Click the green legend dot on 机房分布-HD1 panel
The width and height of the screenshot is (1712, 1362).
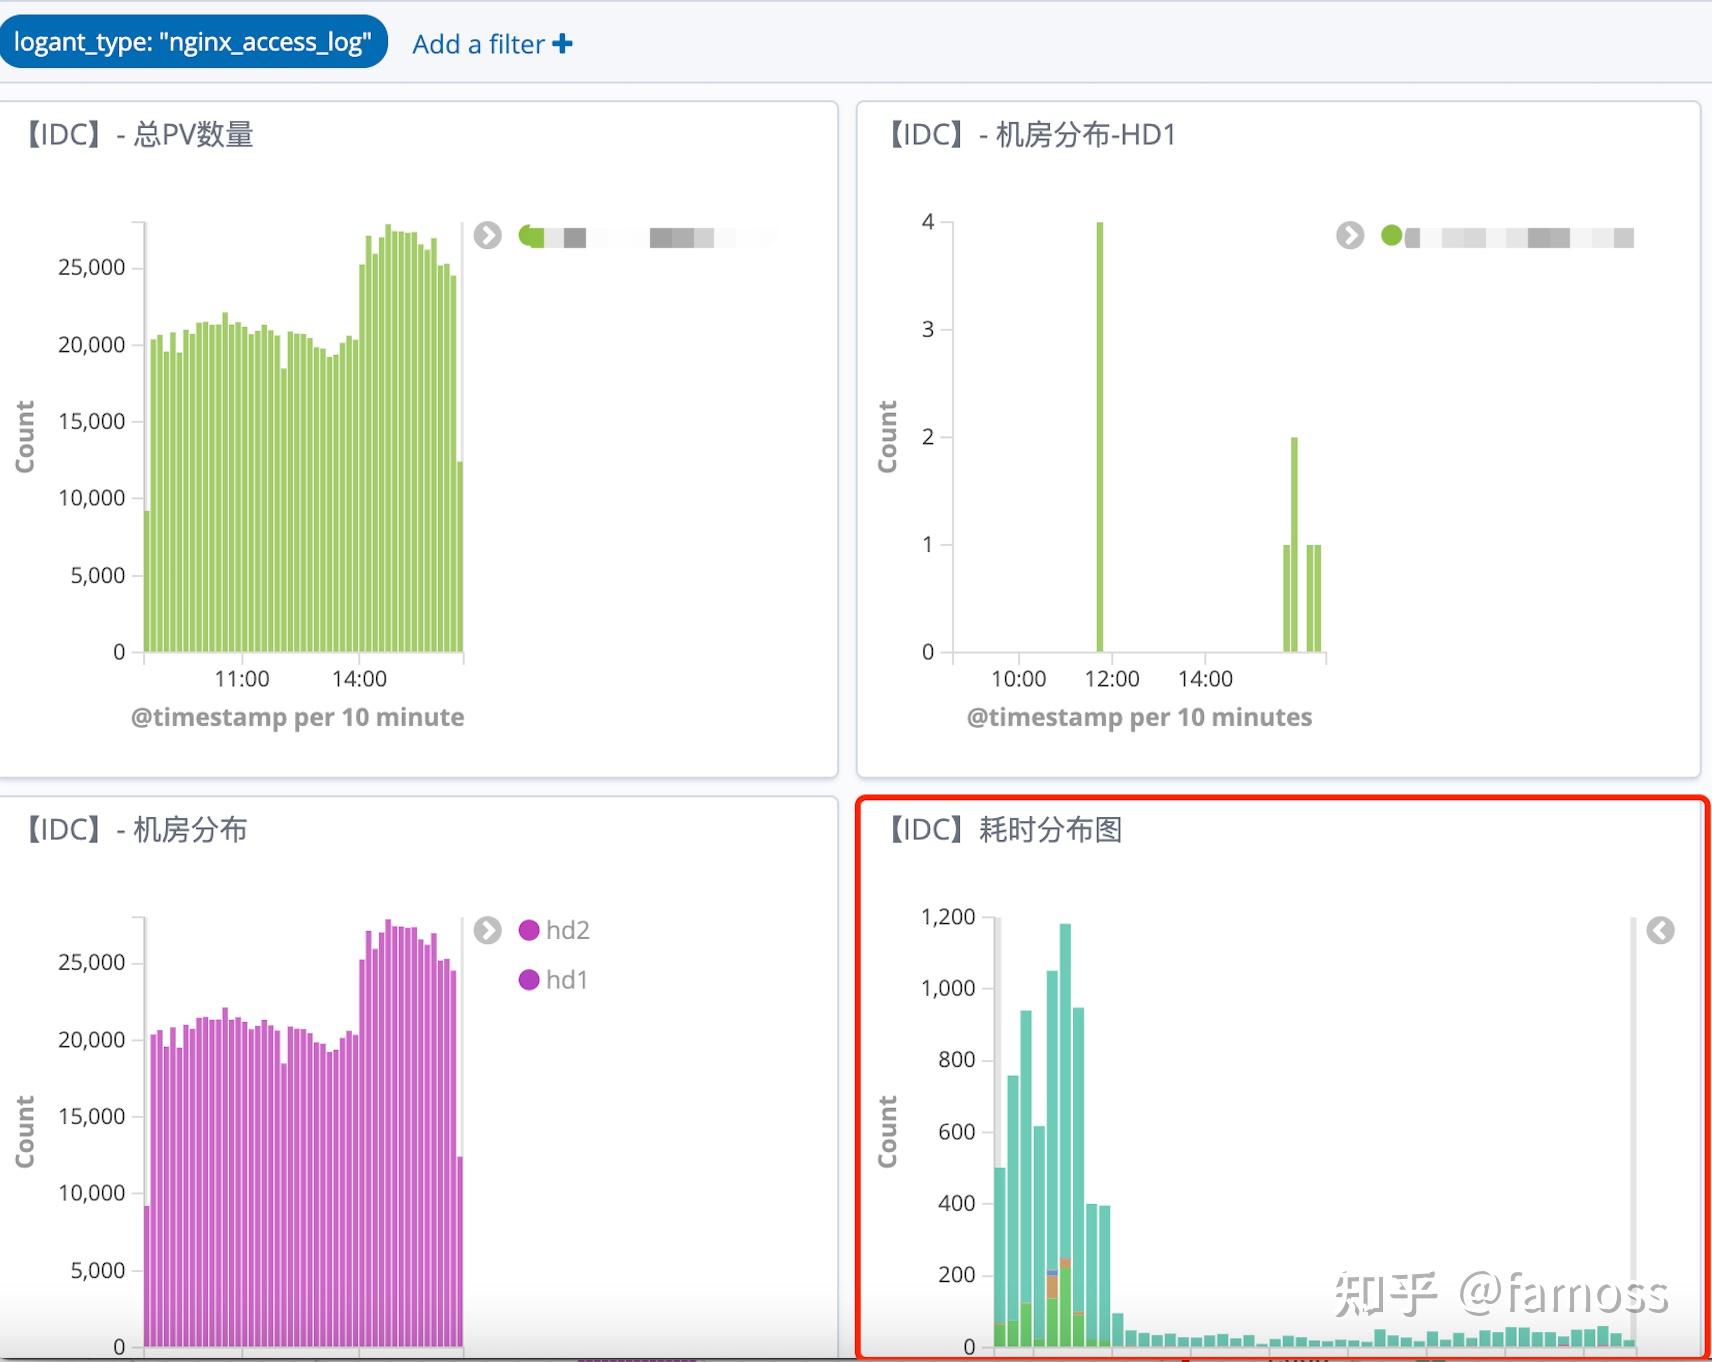pos(1390,236)
